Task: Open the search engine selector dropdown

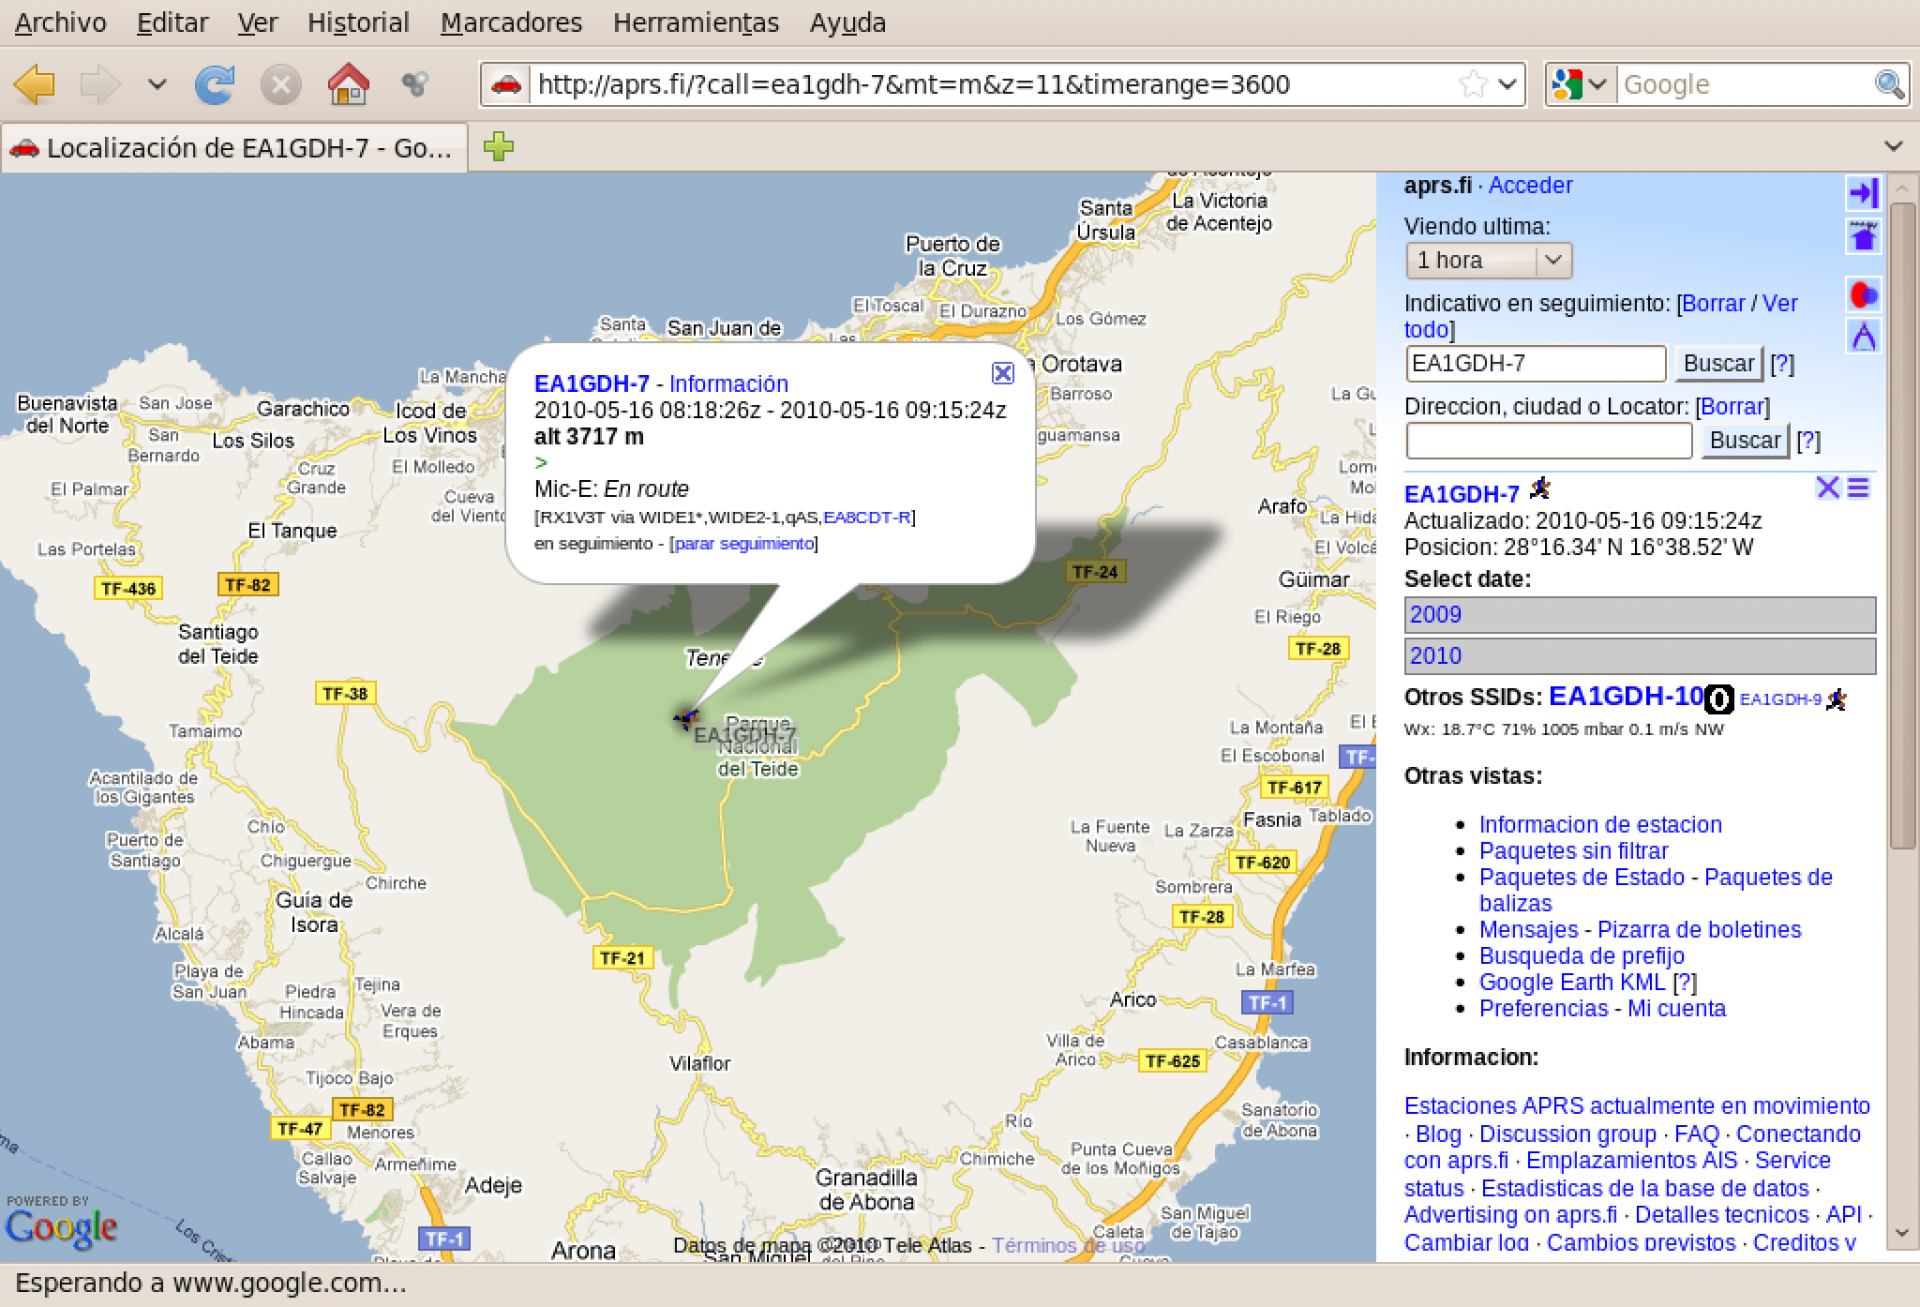Action: point(1581,84)
